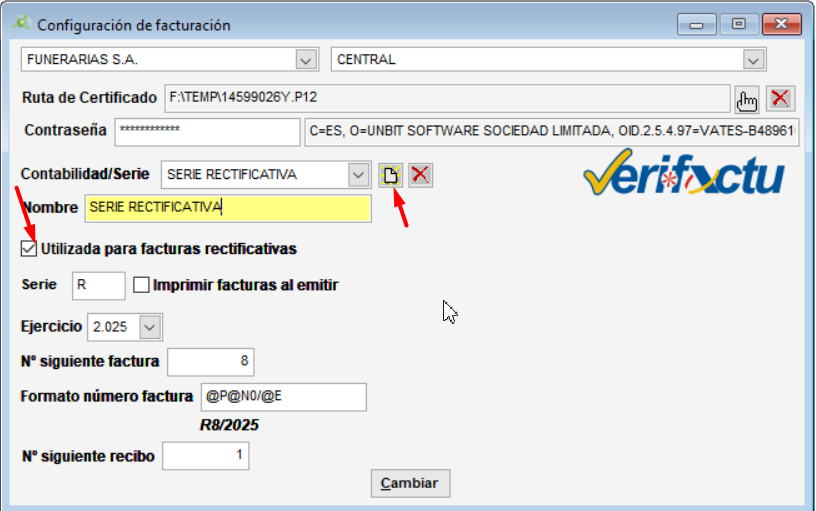Click the Nombre text field
The width and height of the screenshot is (816, 511).
click(x=228, y=208)
